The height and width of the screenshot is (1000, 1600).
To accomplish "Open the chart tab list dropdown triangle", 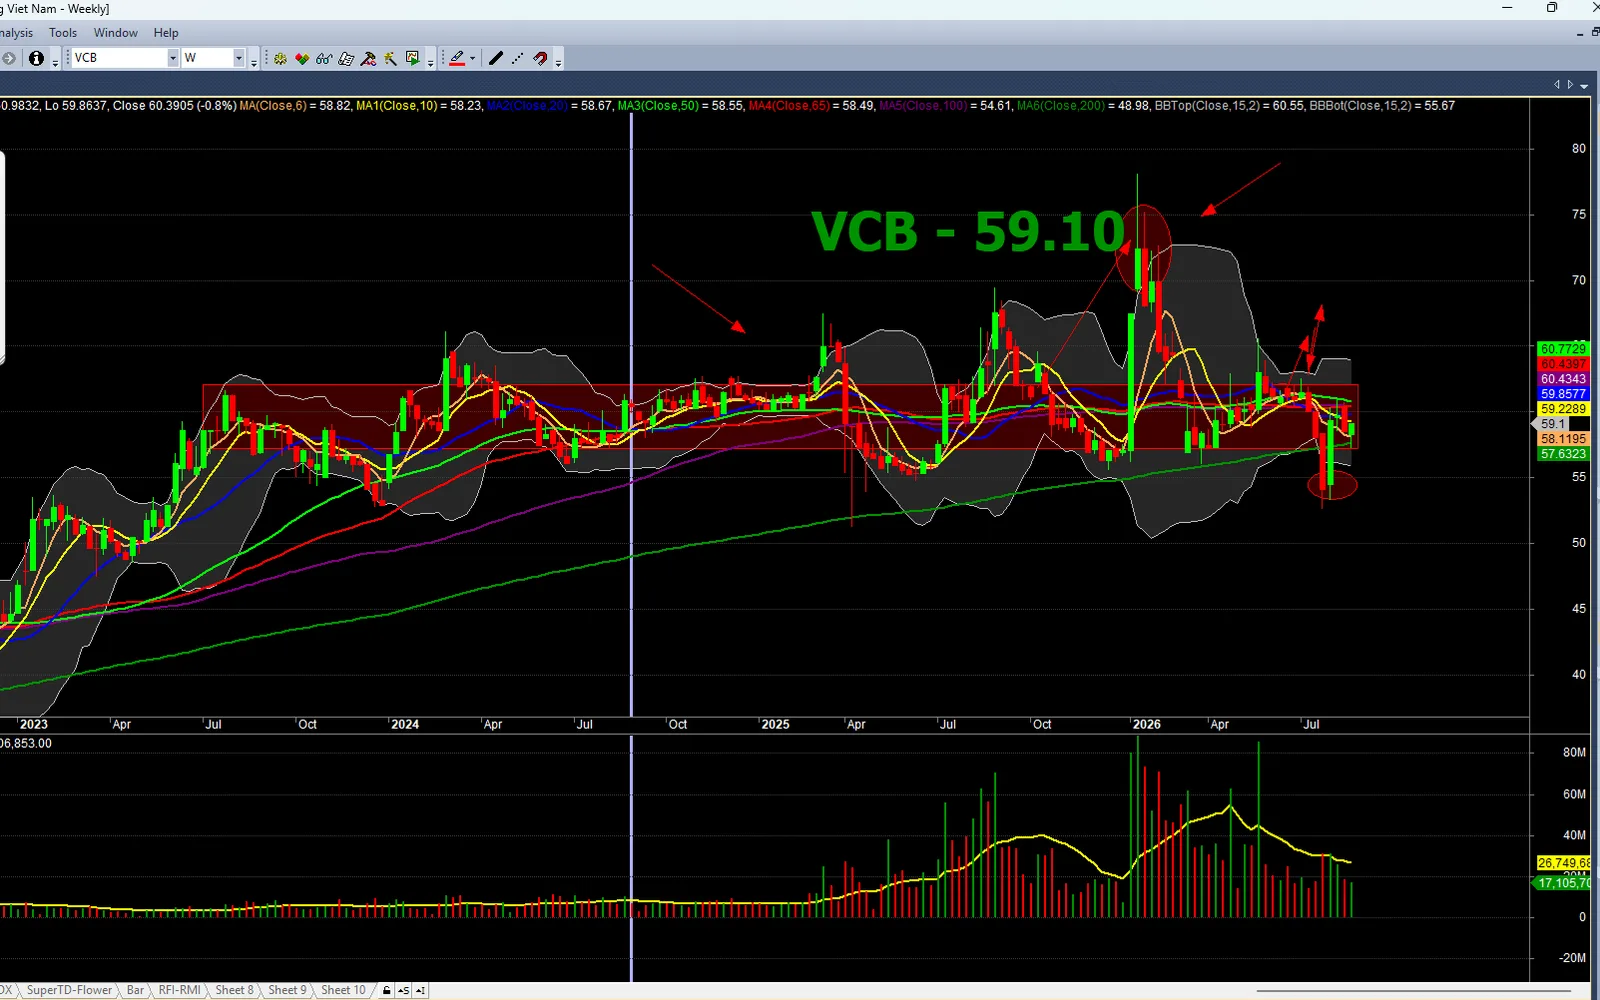I will pos(1584,85).
